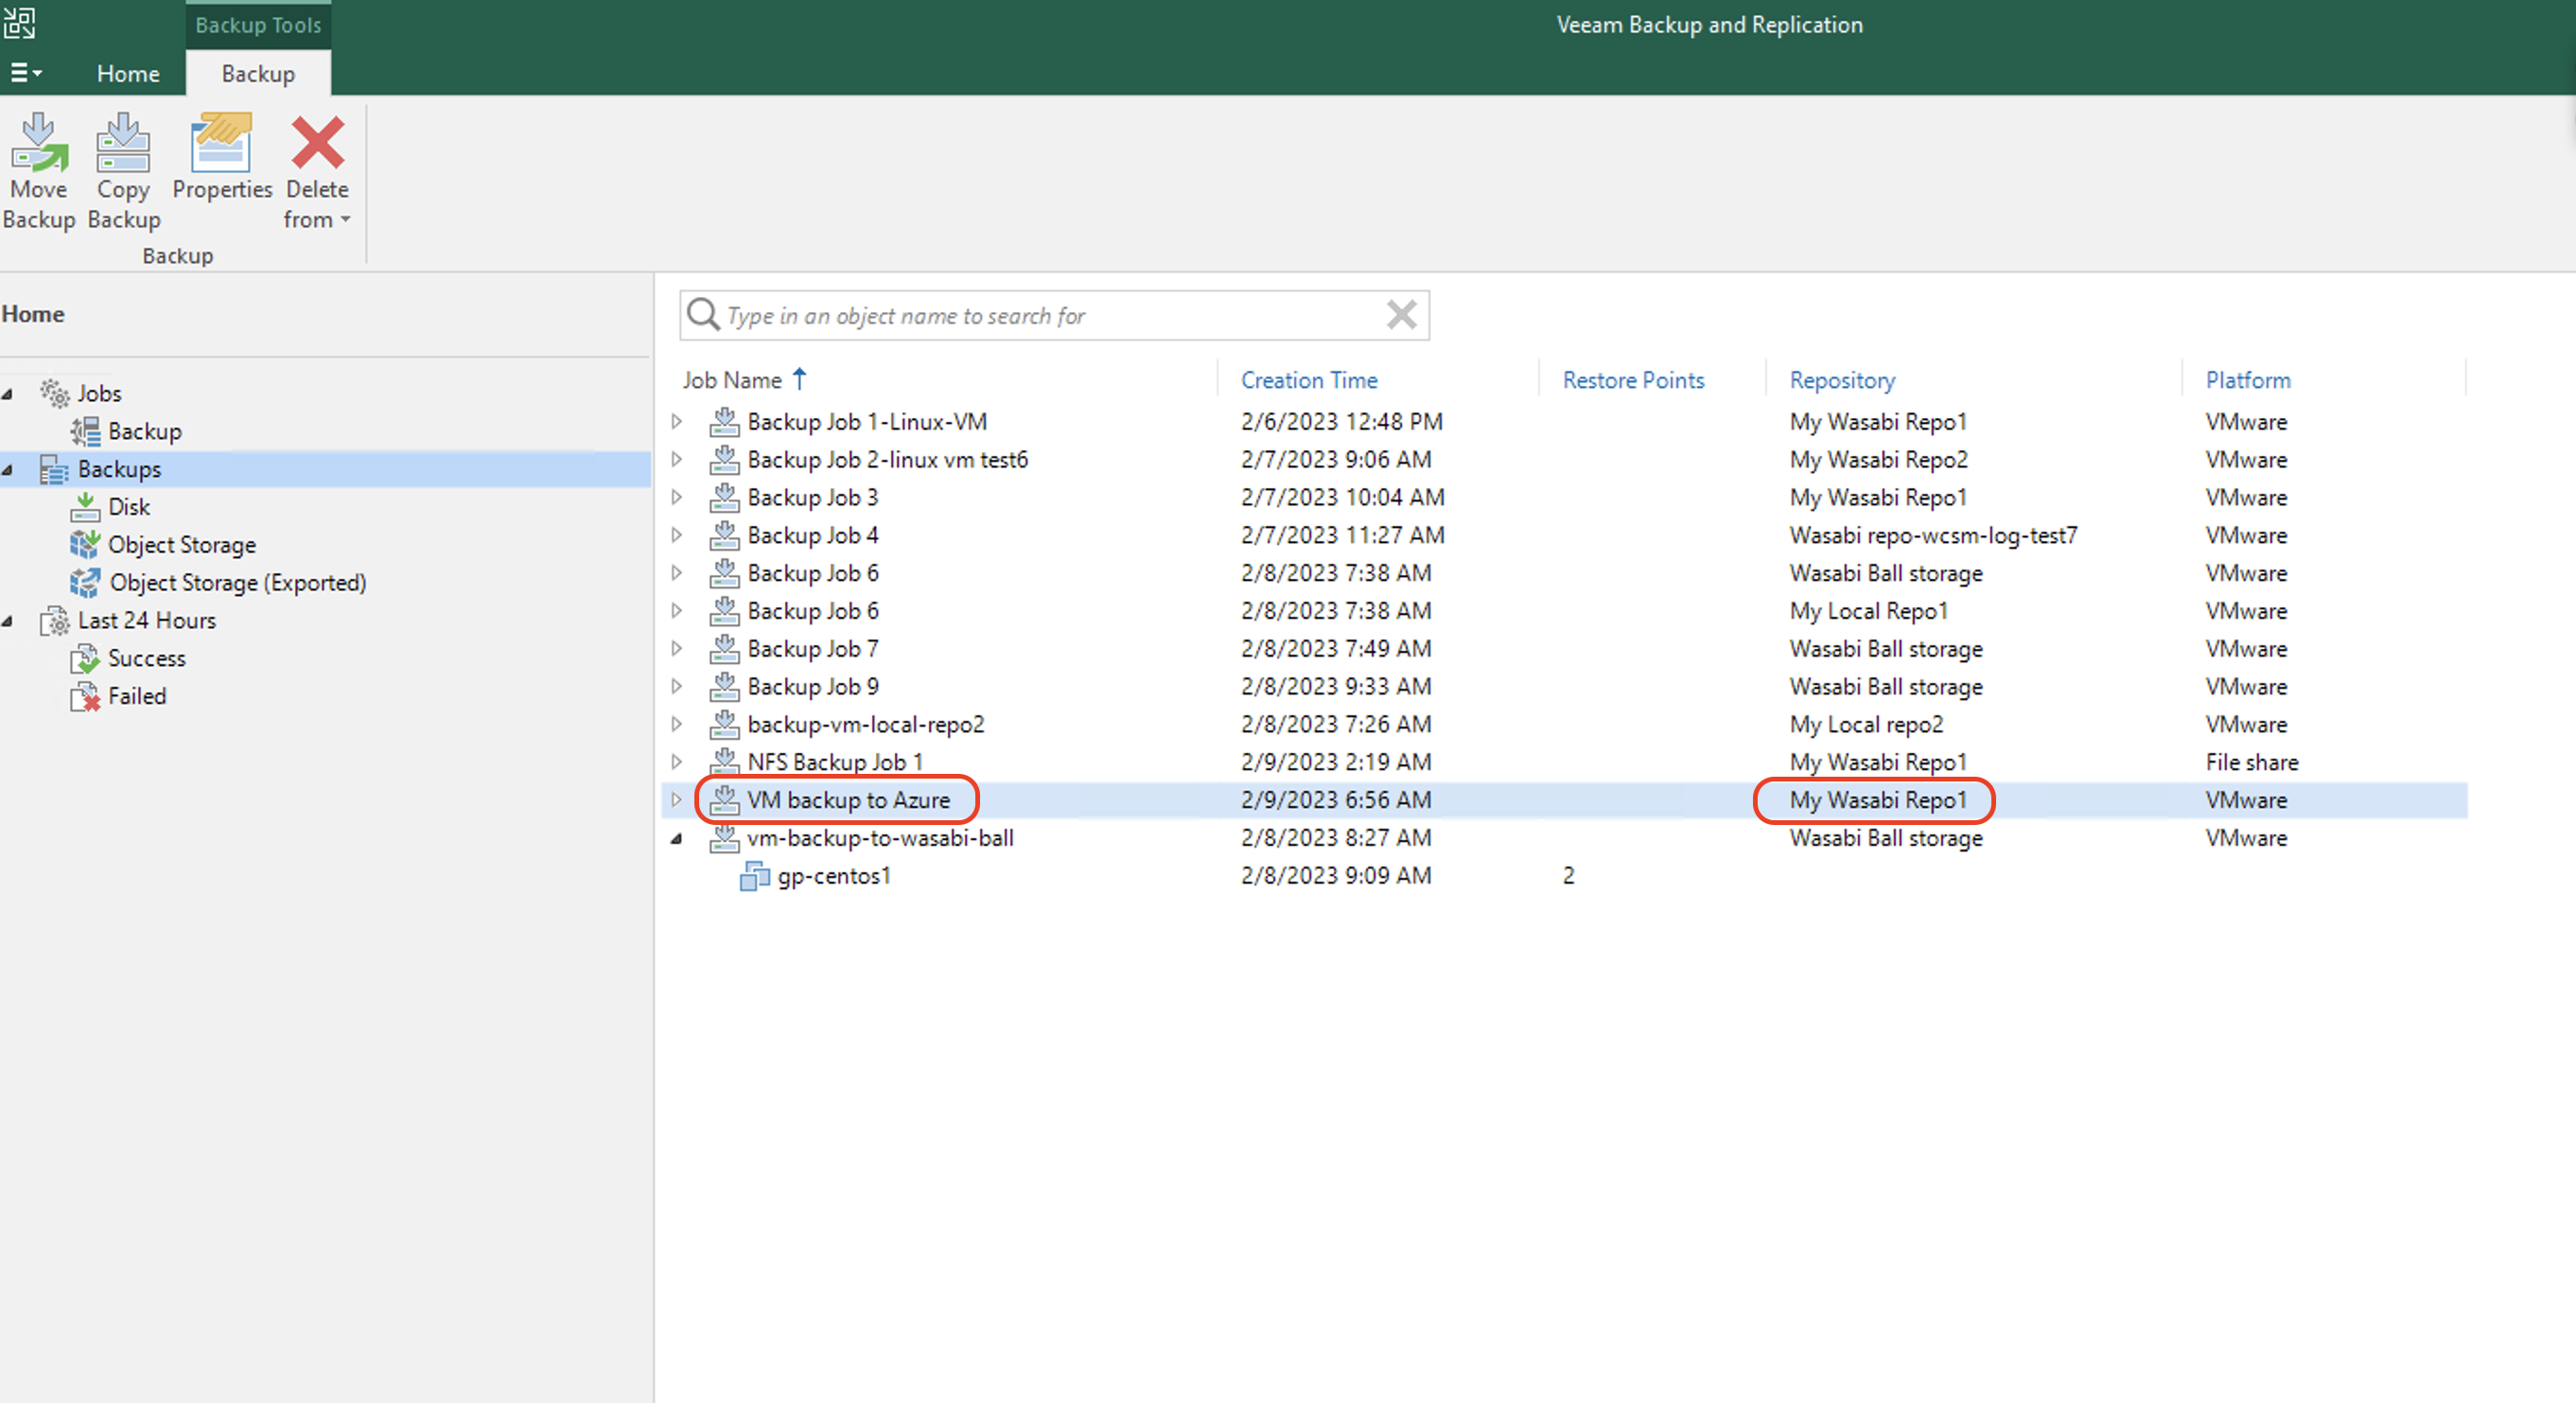Select the Jobs node icon in the tree
Image resolution: width=2576 pixels, height=1403 pixels.
point(54,393)
